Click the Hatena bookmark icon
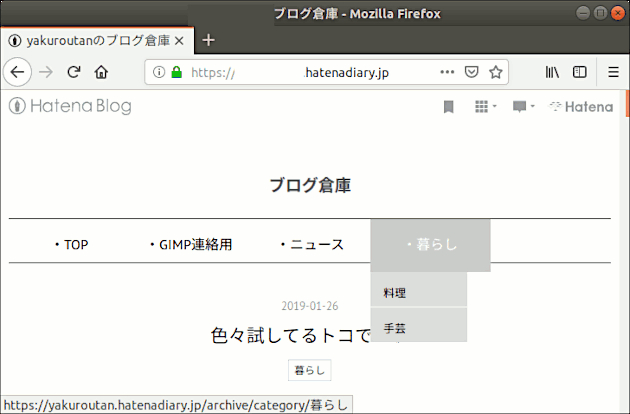630x414 pixels. pyautogui.click(x=448, y=107)
